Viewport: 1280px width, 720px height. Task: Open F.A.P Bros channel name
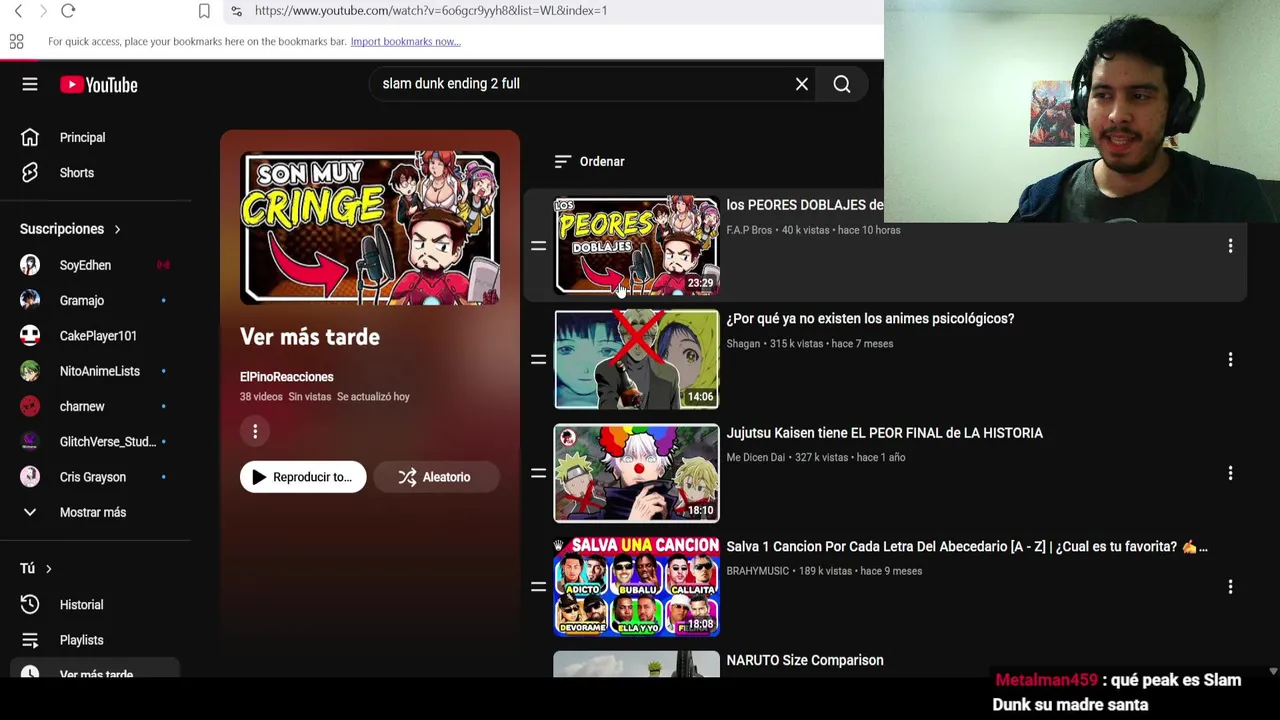749,230
